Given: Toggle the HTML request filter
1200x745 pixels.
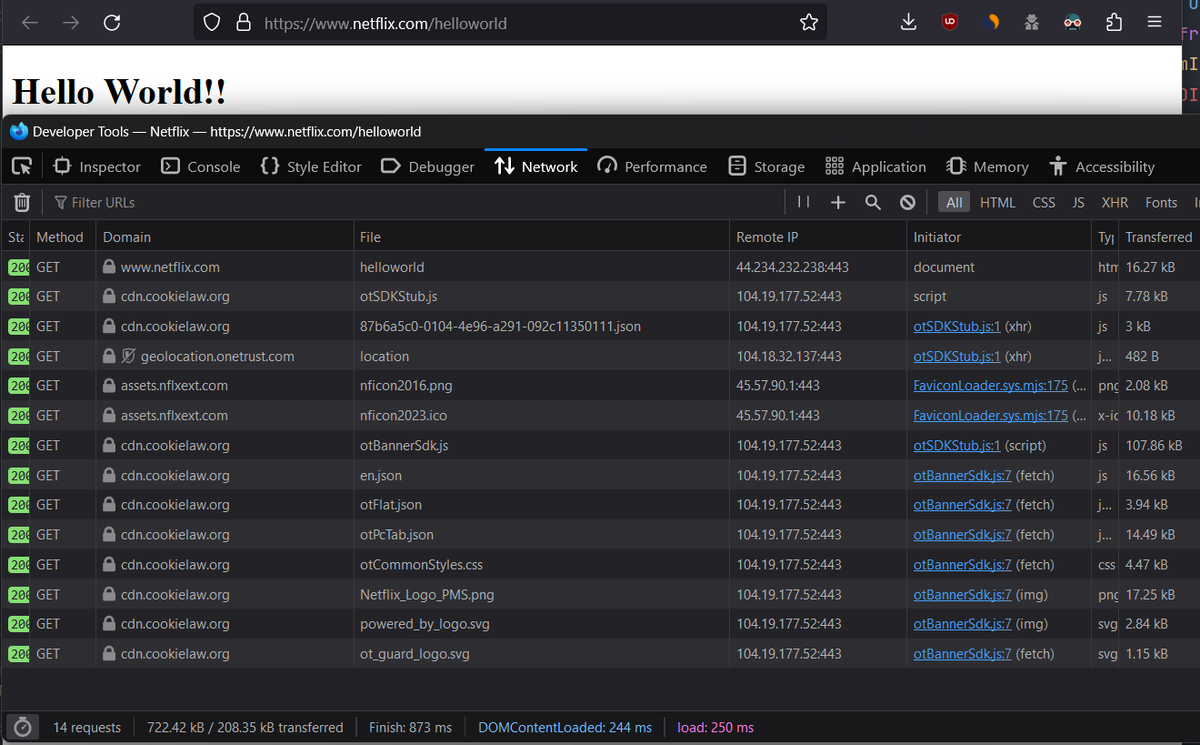Looking at the screenshot, I should coord(998,202).
